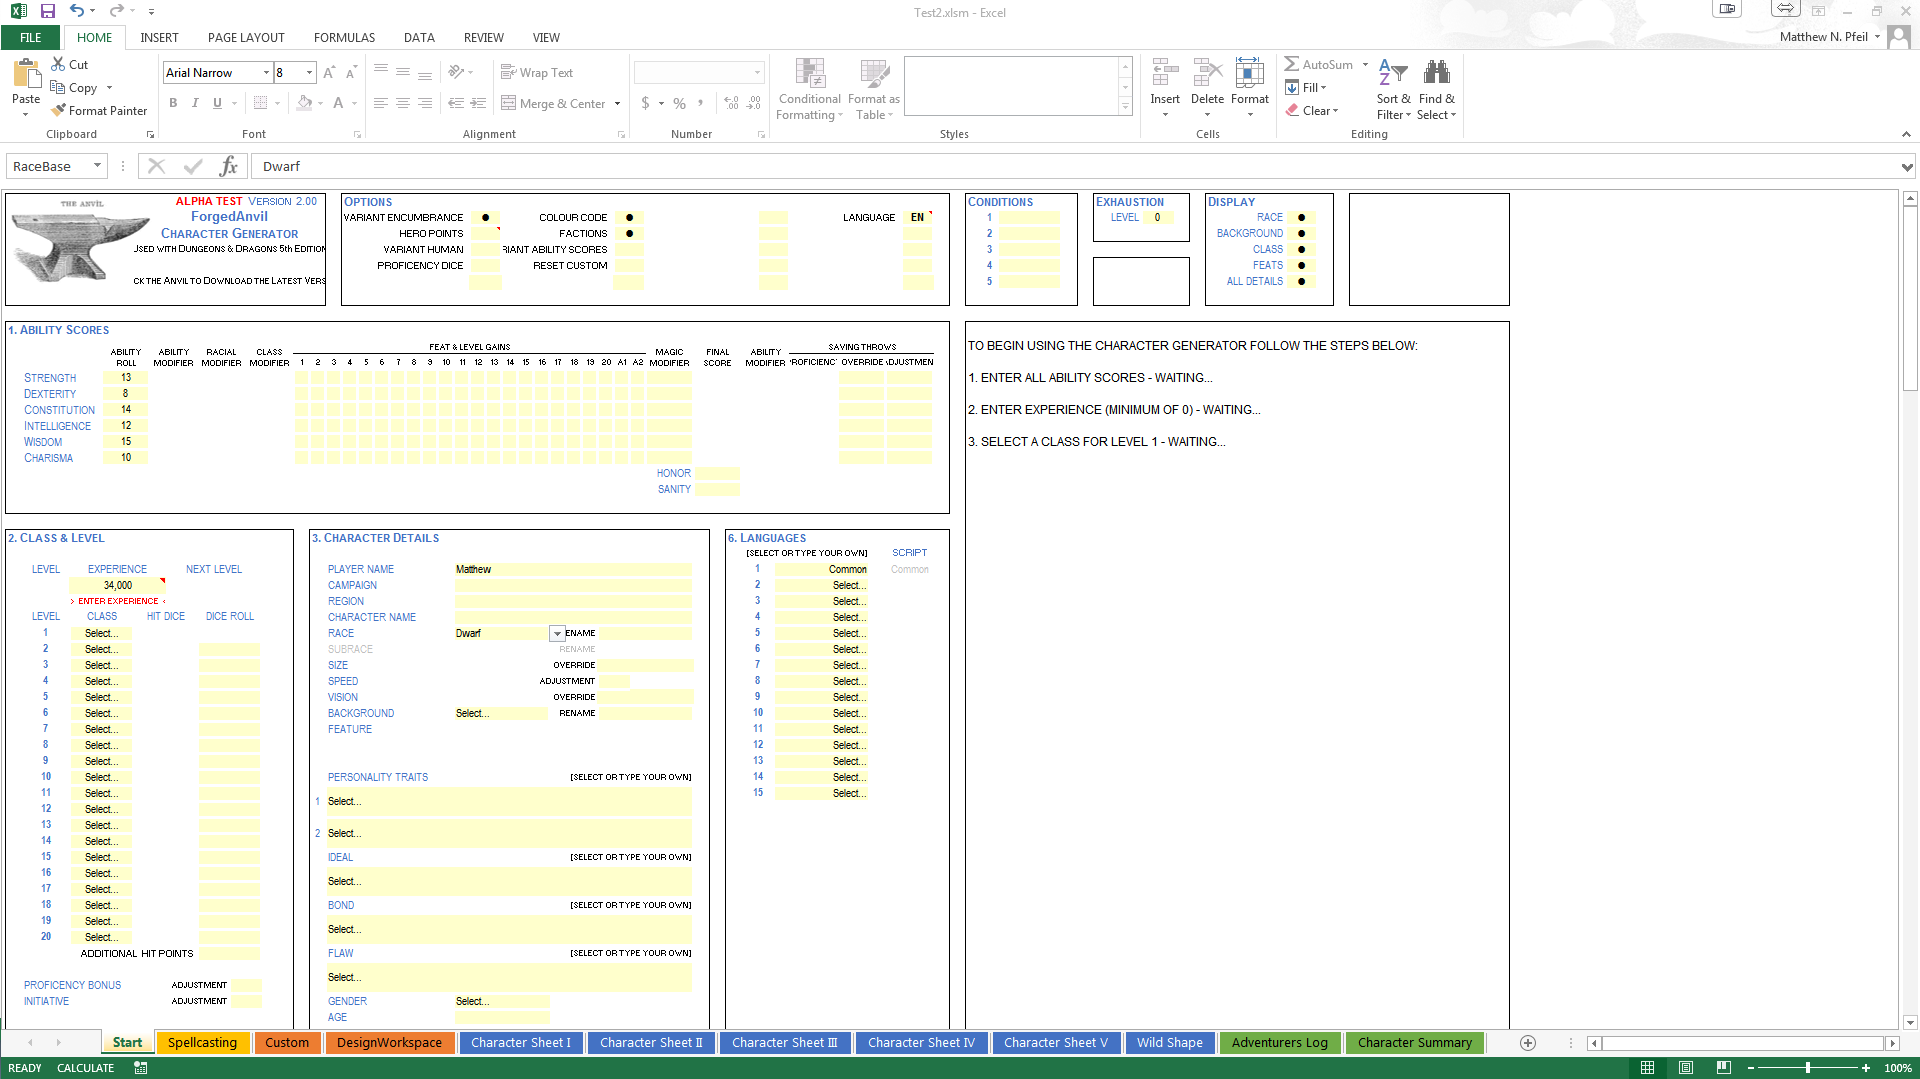Click the Copy button
The width and height of the screenshot is (1920, 1079).
point(74,88)
